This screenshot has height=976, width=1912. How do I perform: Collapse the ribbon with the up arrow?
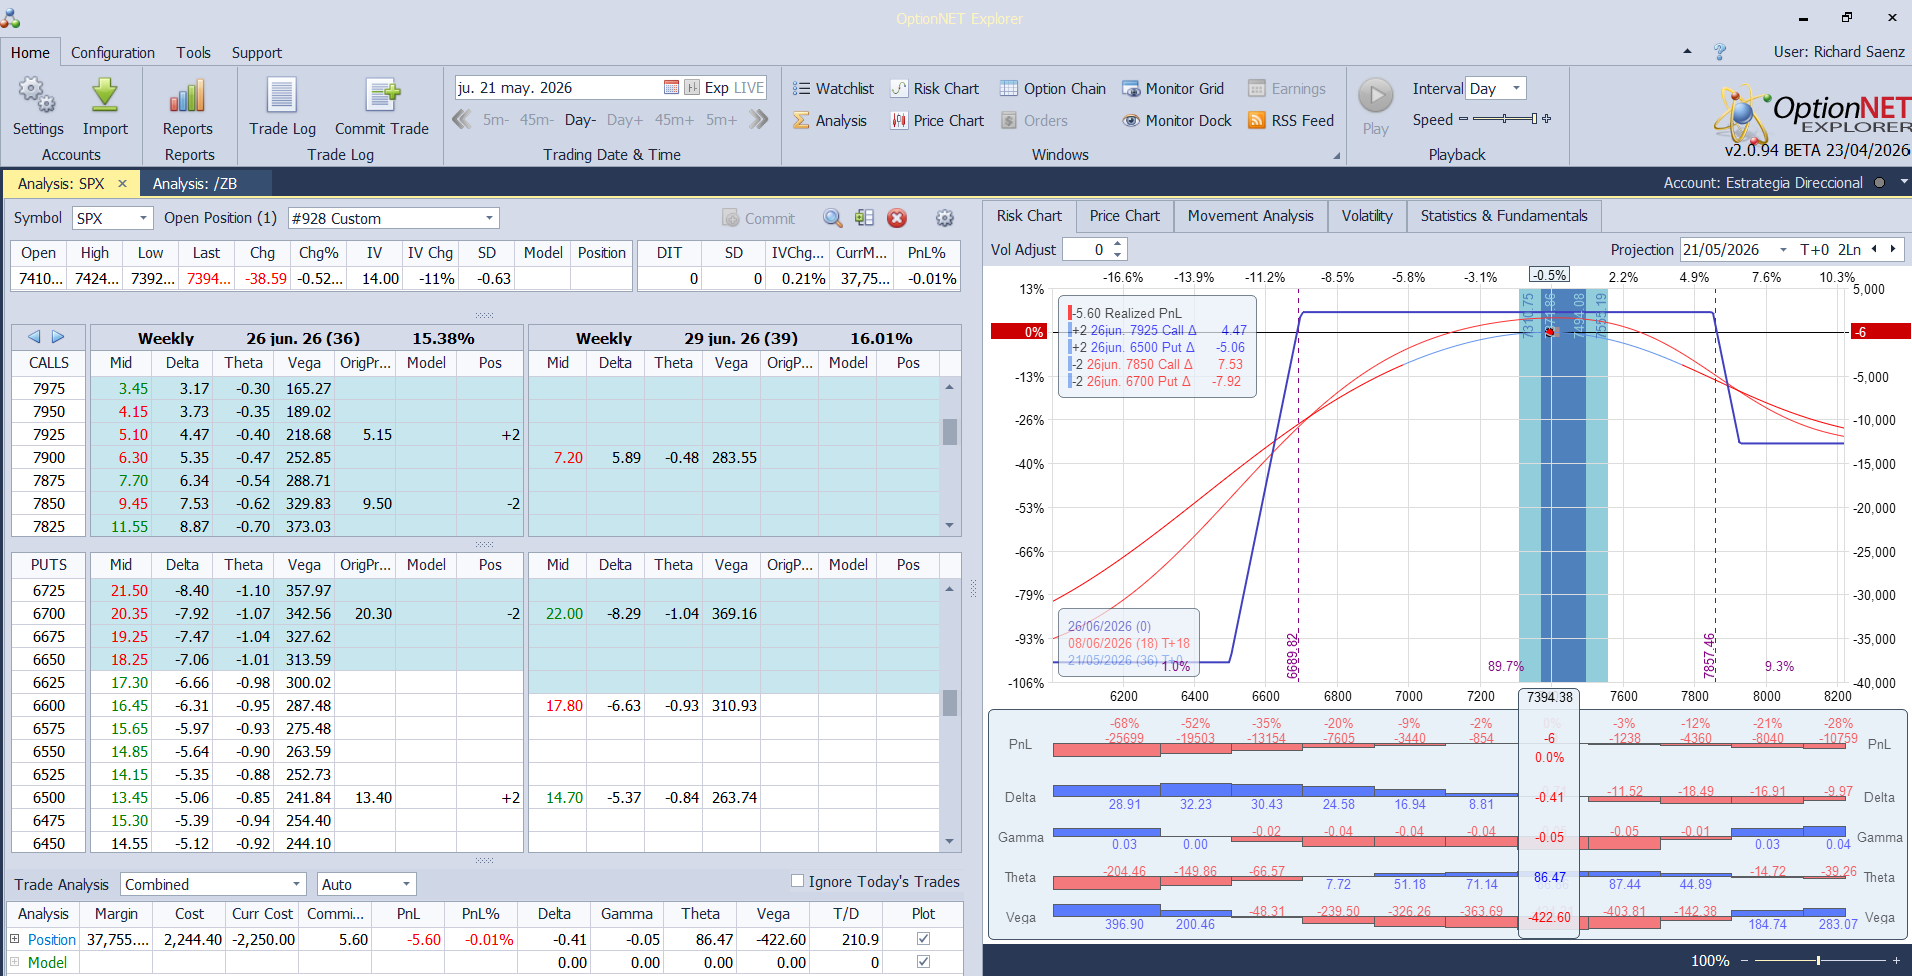point(1688,51)
